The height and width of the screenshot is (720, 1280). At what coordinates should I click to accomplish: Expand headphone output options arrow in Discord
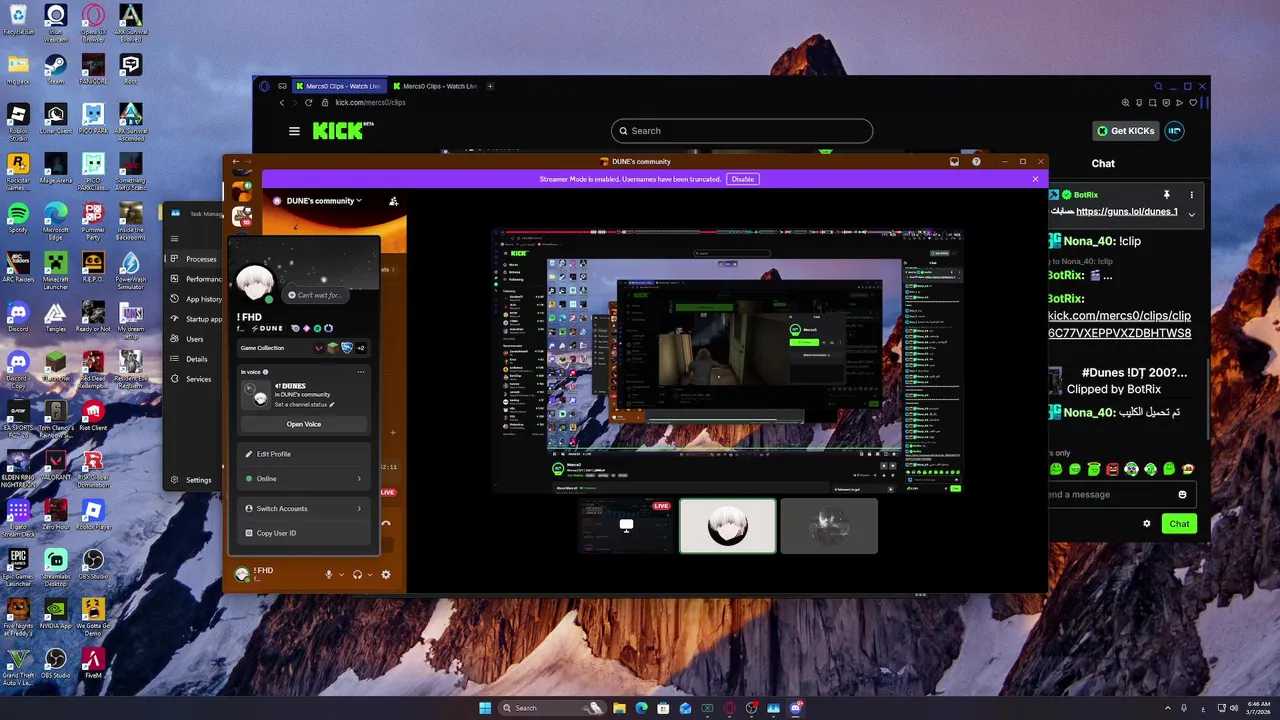370,575
